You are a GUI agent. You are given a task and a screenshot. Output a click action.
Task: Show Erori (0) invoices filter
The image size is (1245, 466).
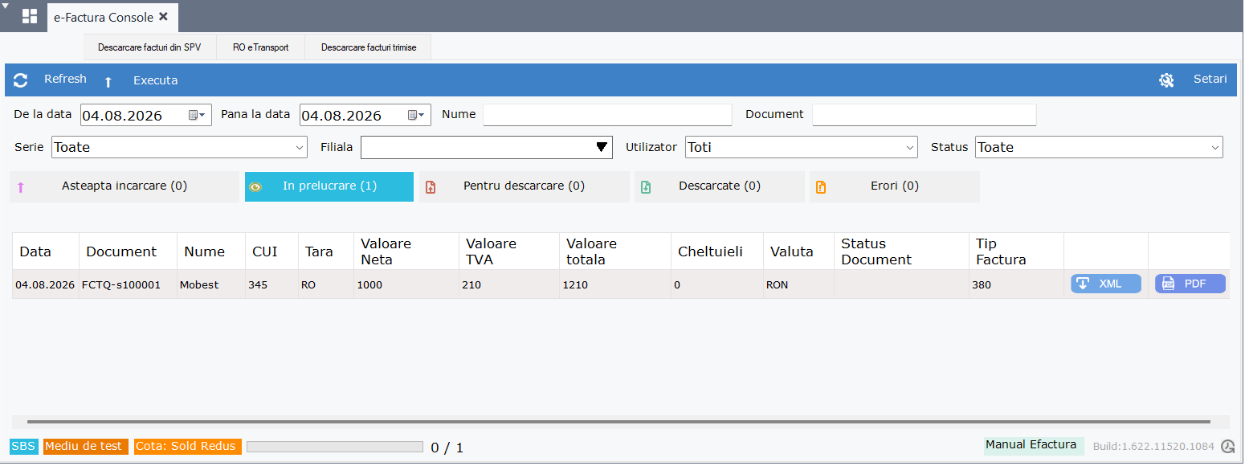pos(894,187)
